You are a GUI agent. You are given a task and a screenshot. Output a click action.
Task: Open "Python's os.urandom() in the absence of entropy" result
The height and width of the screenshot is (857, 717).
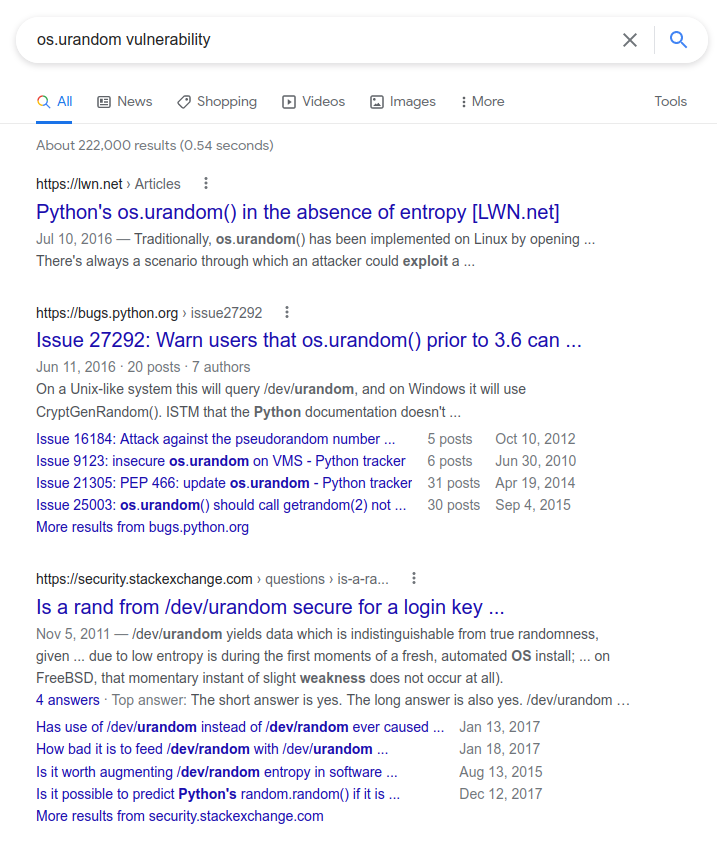pyautogui.click(x=298, y=212)
